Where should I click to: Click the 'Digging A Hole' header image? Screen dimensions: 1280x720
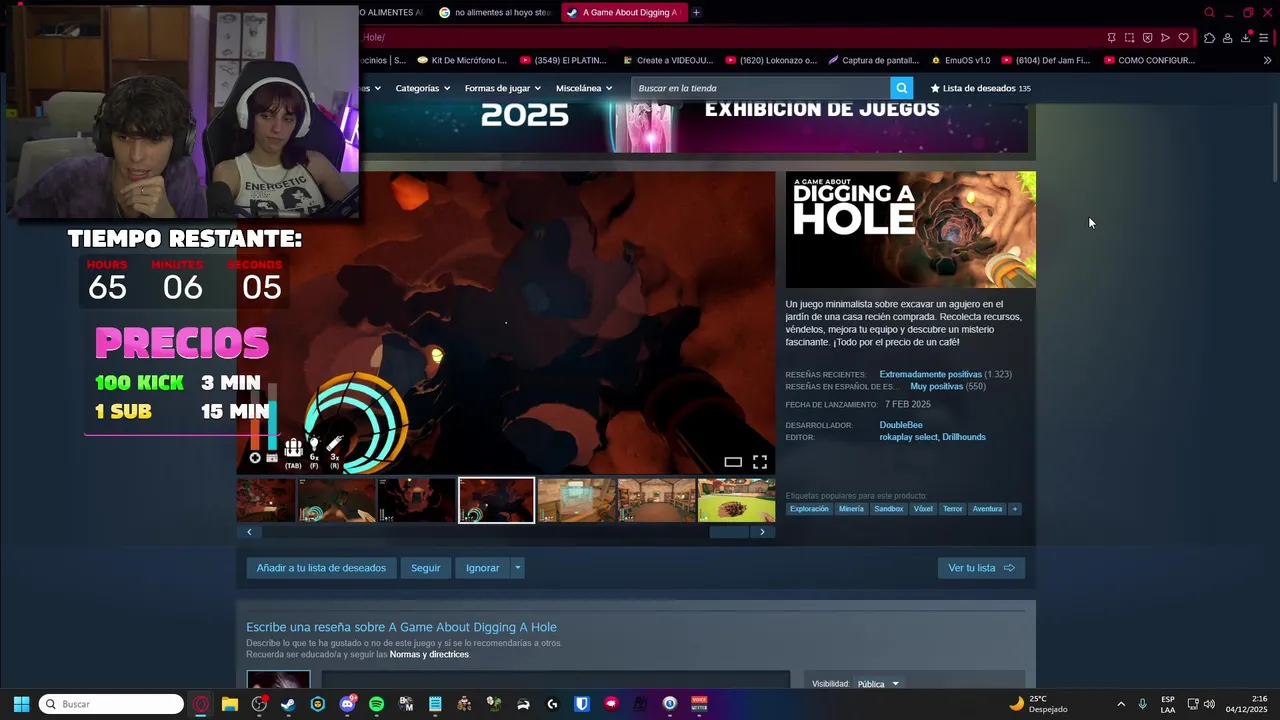[x=910, y=230]
